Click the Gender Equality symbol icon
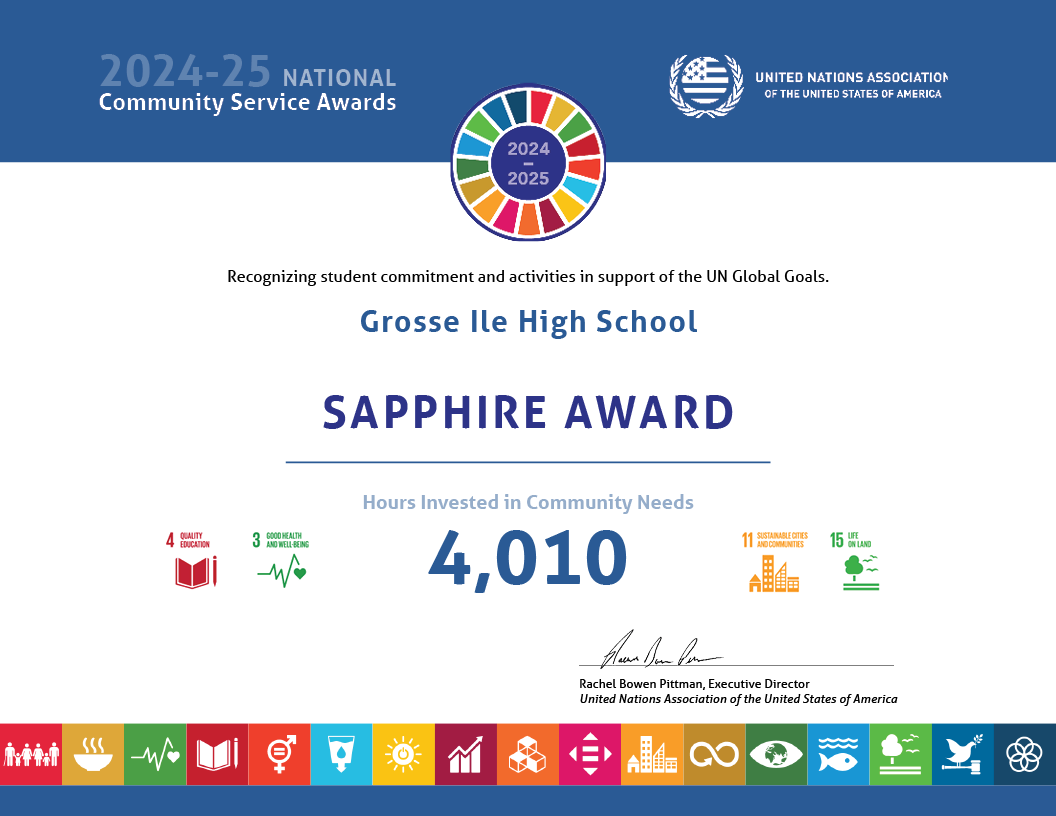The width and height of the screenshot is (1056, 816). tap(279, 754)
